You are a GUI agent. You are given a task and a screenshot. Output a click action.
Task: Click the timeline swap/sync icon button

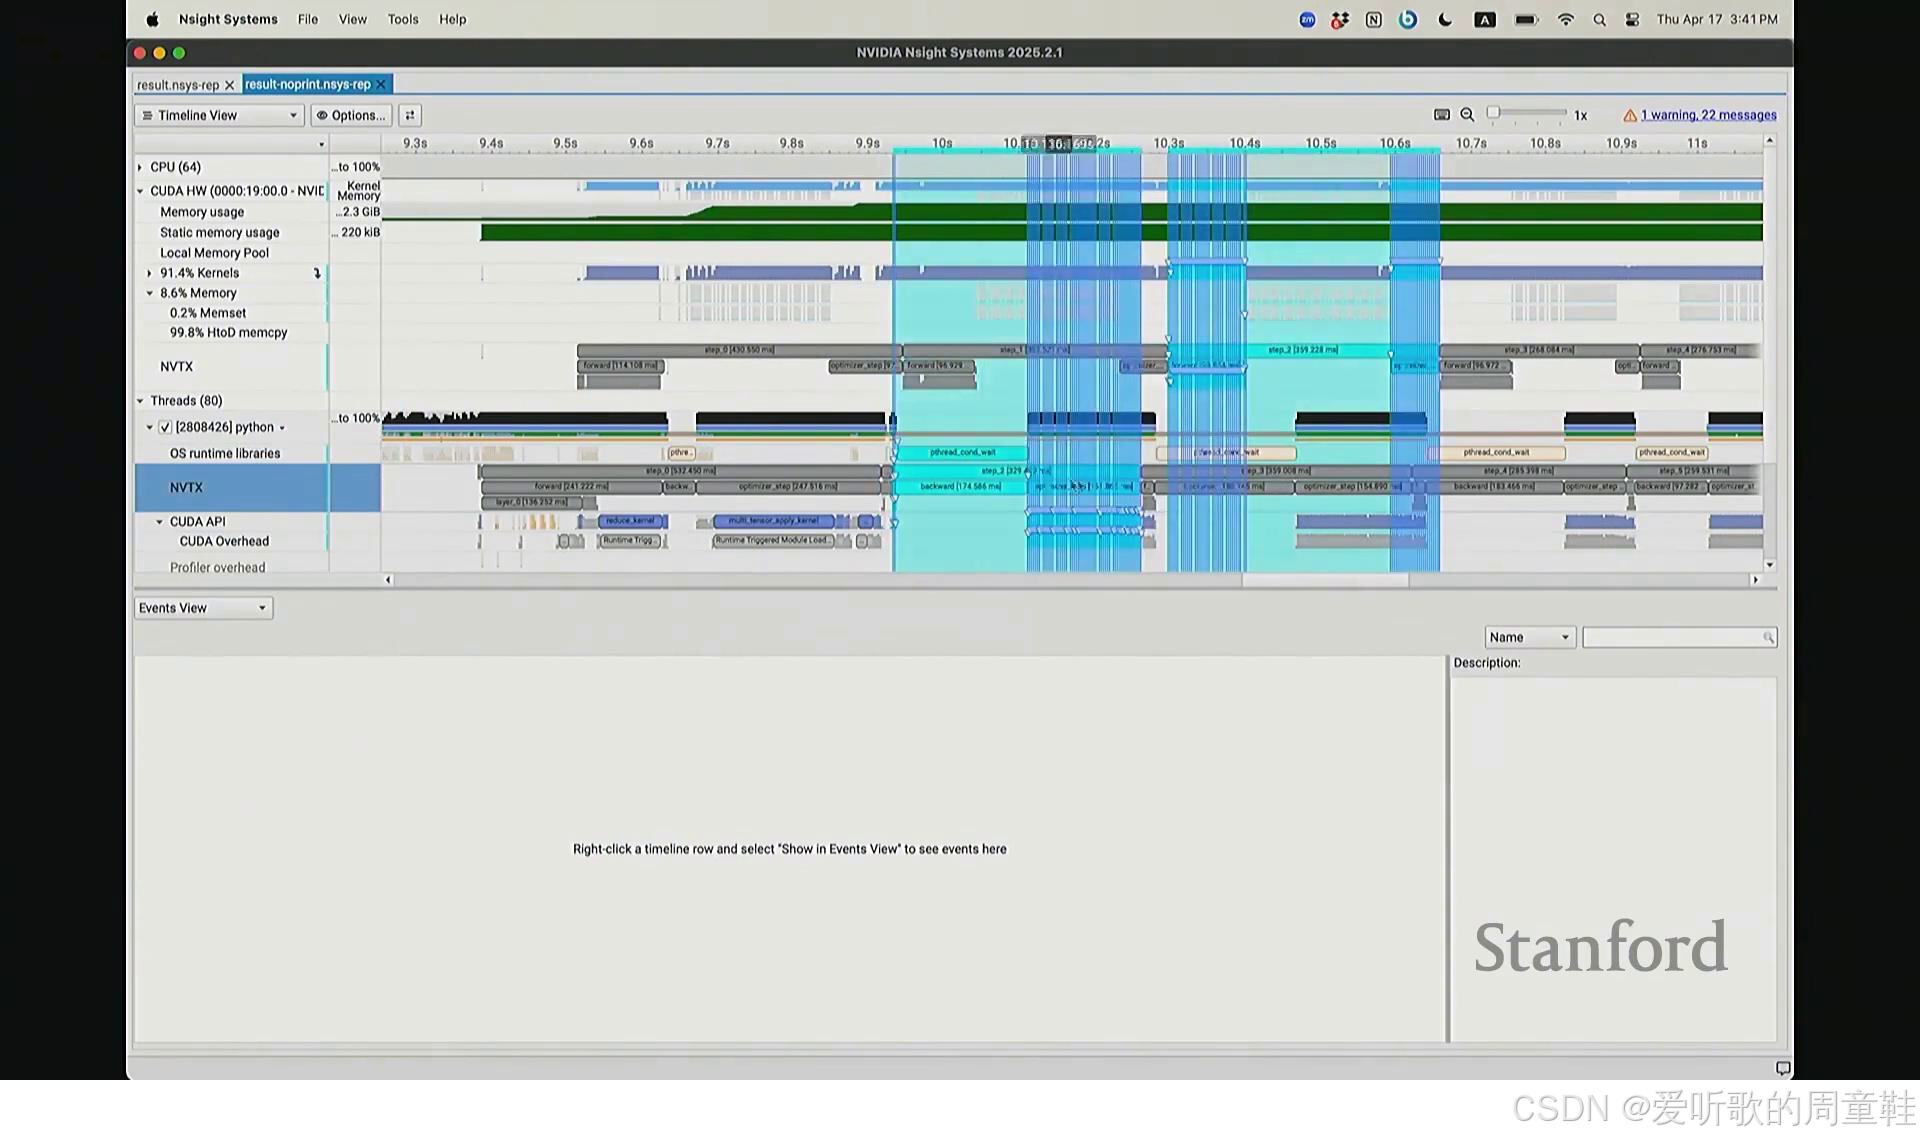click(410, 116)
